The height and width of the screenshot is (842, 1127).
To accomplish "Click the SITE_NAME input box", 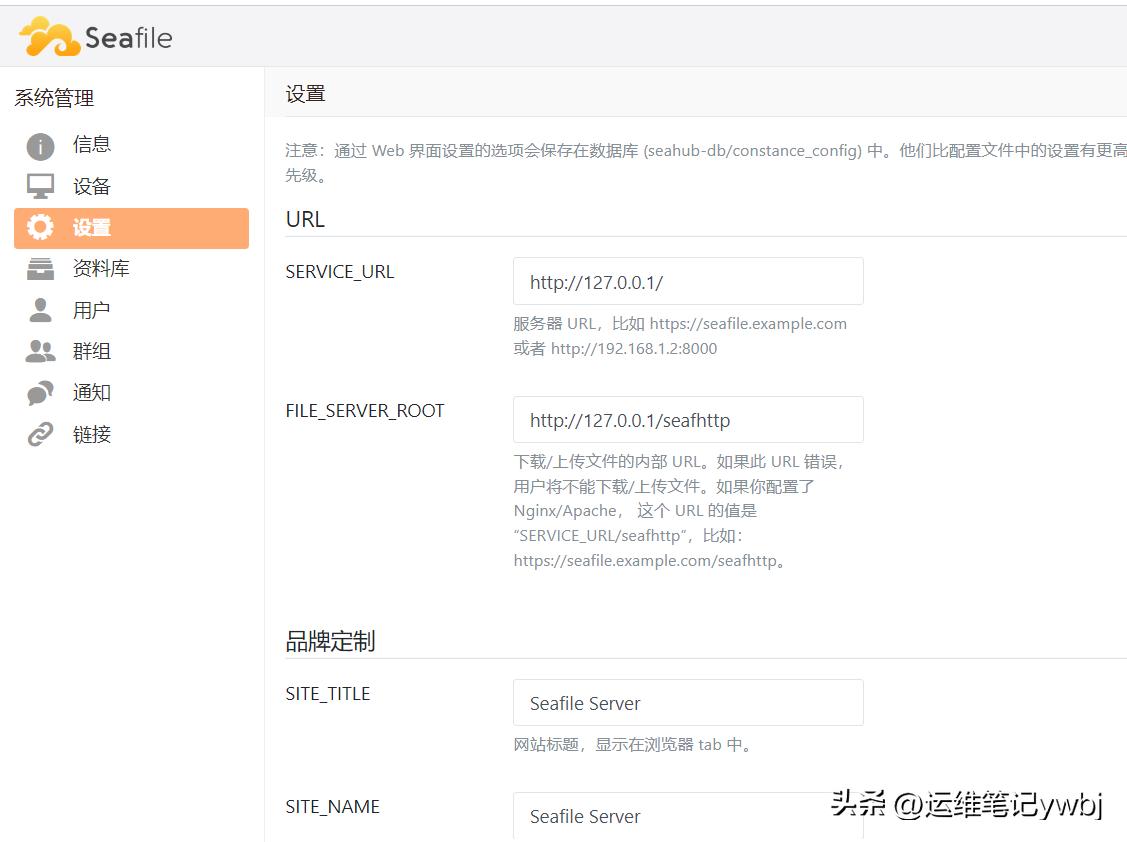I will pyautogui.click(x=687, y=816).
